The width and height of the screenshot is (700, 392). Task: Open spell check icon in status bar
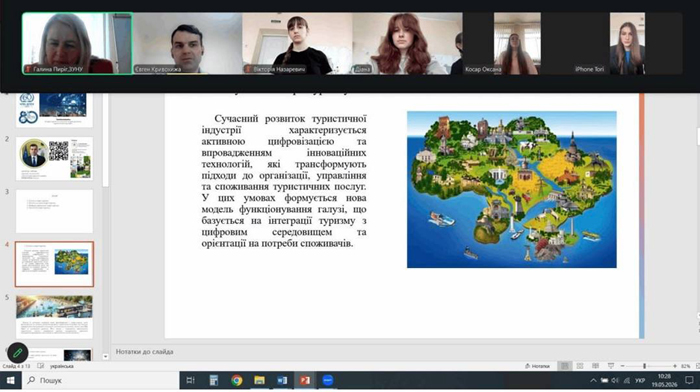pos(41,366)
